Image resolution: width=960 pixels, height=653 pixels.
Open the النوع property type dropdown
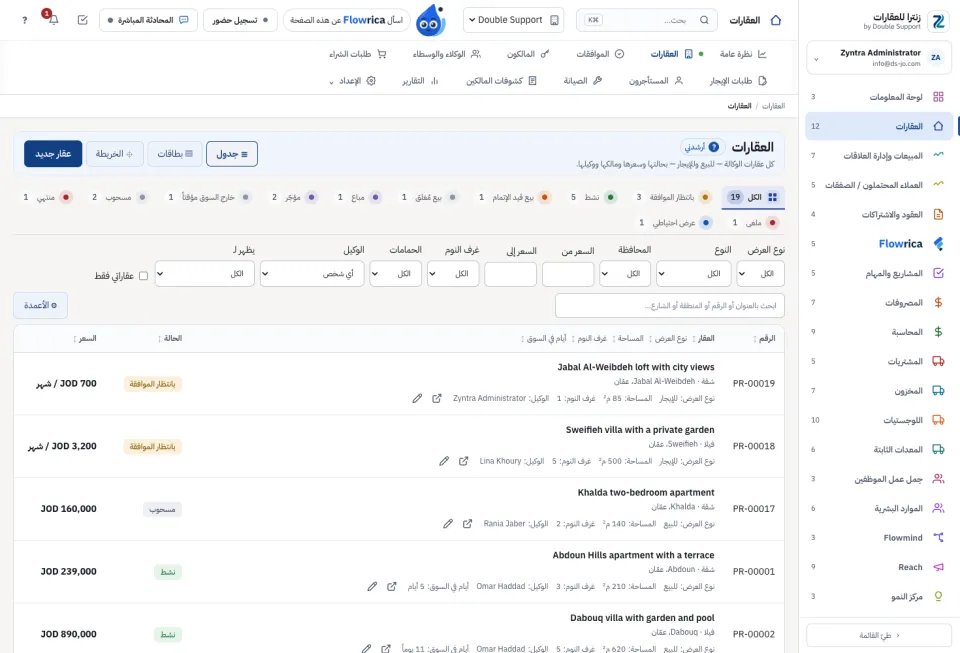694,274
